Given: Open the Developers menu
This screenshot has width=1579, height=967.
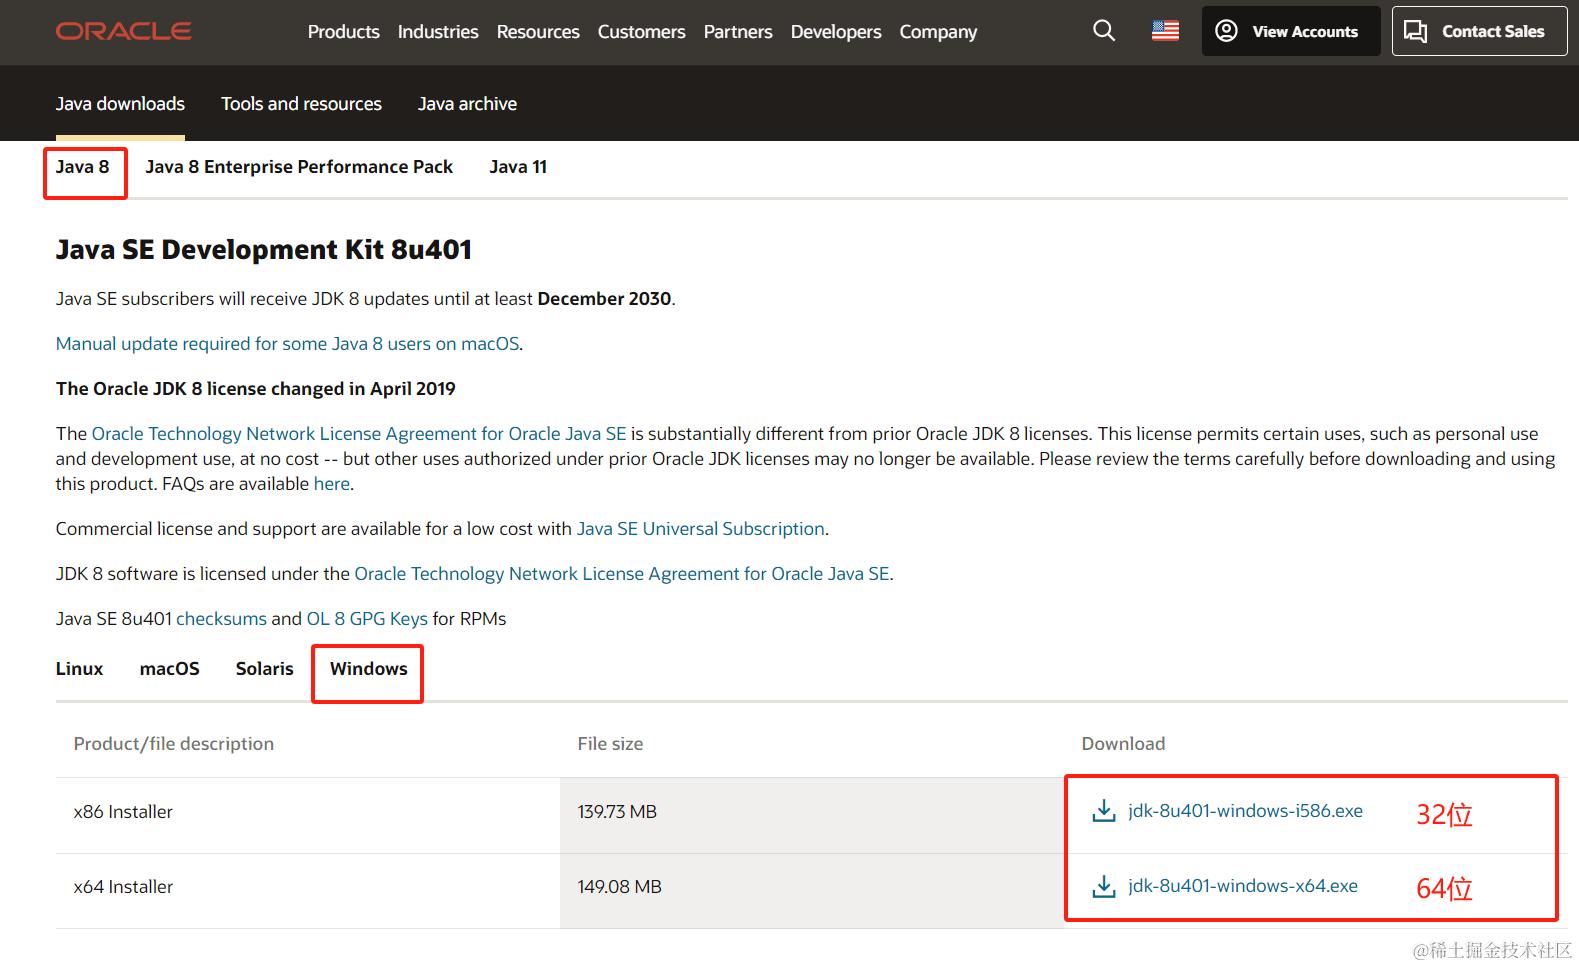Looking at the screenshot, I should [x=836, y=32].
